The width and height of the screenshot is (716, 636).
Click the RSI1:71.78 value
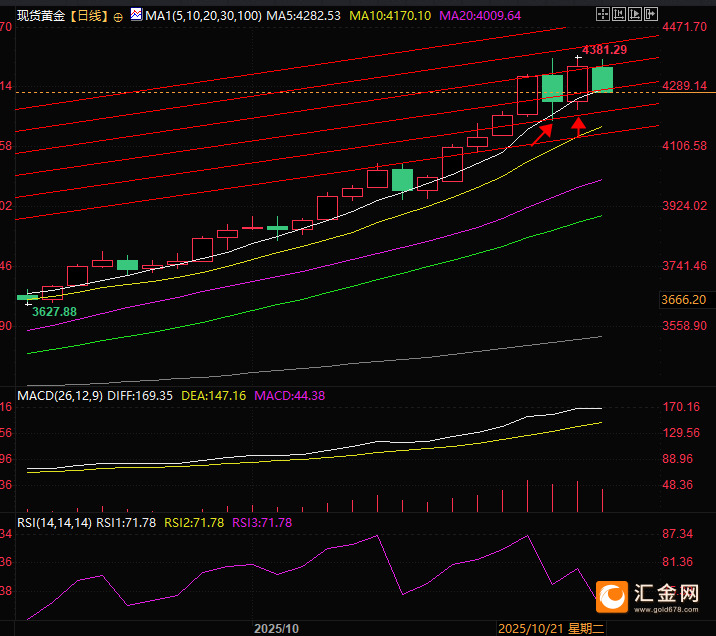click(126, 522)
